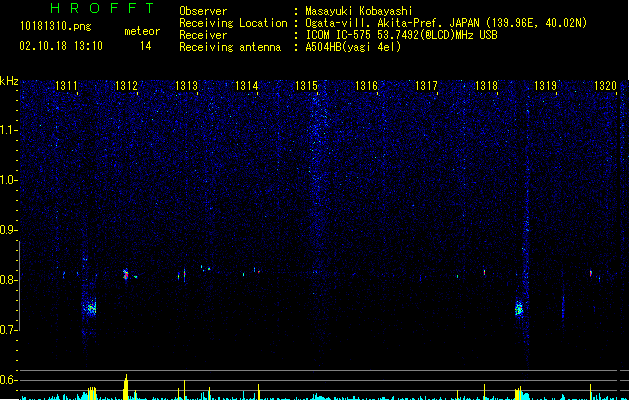The width and height of the screenshot is (629, 400).
Task: Click the meteor echo blob after 1311
Action: pos(90,308)
